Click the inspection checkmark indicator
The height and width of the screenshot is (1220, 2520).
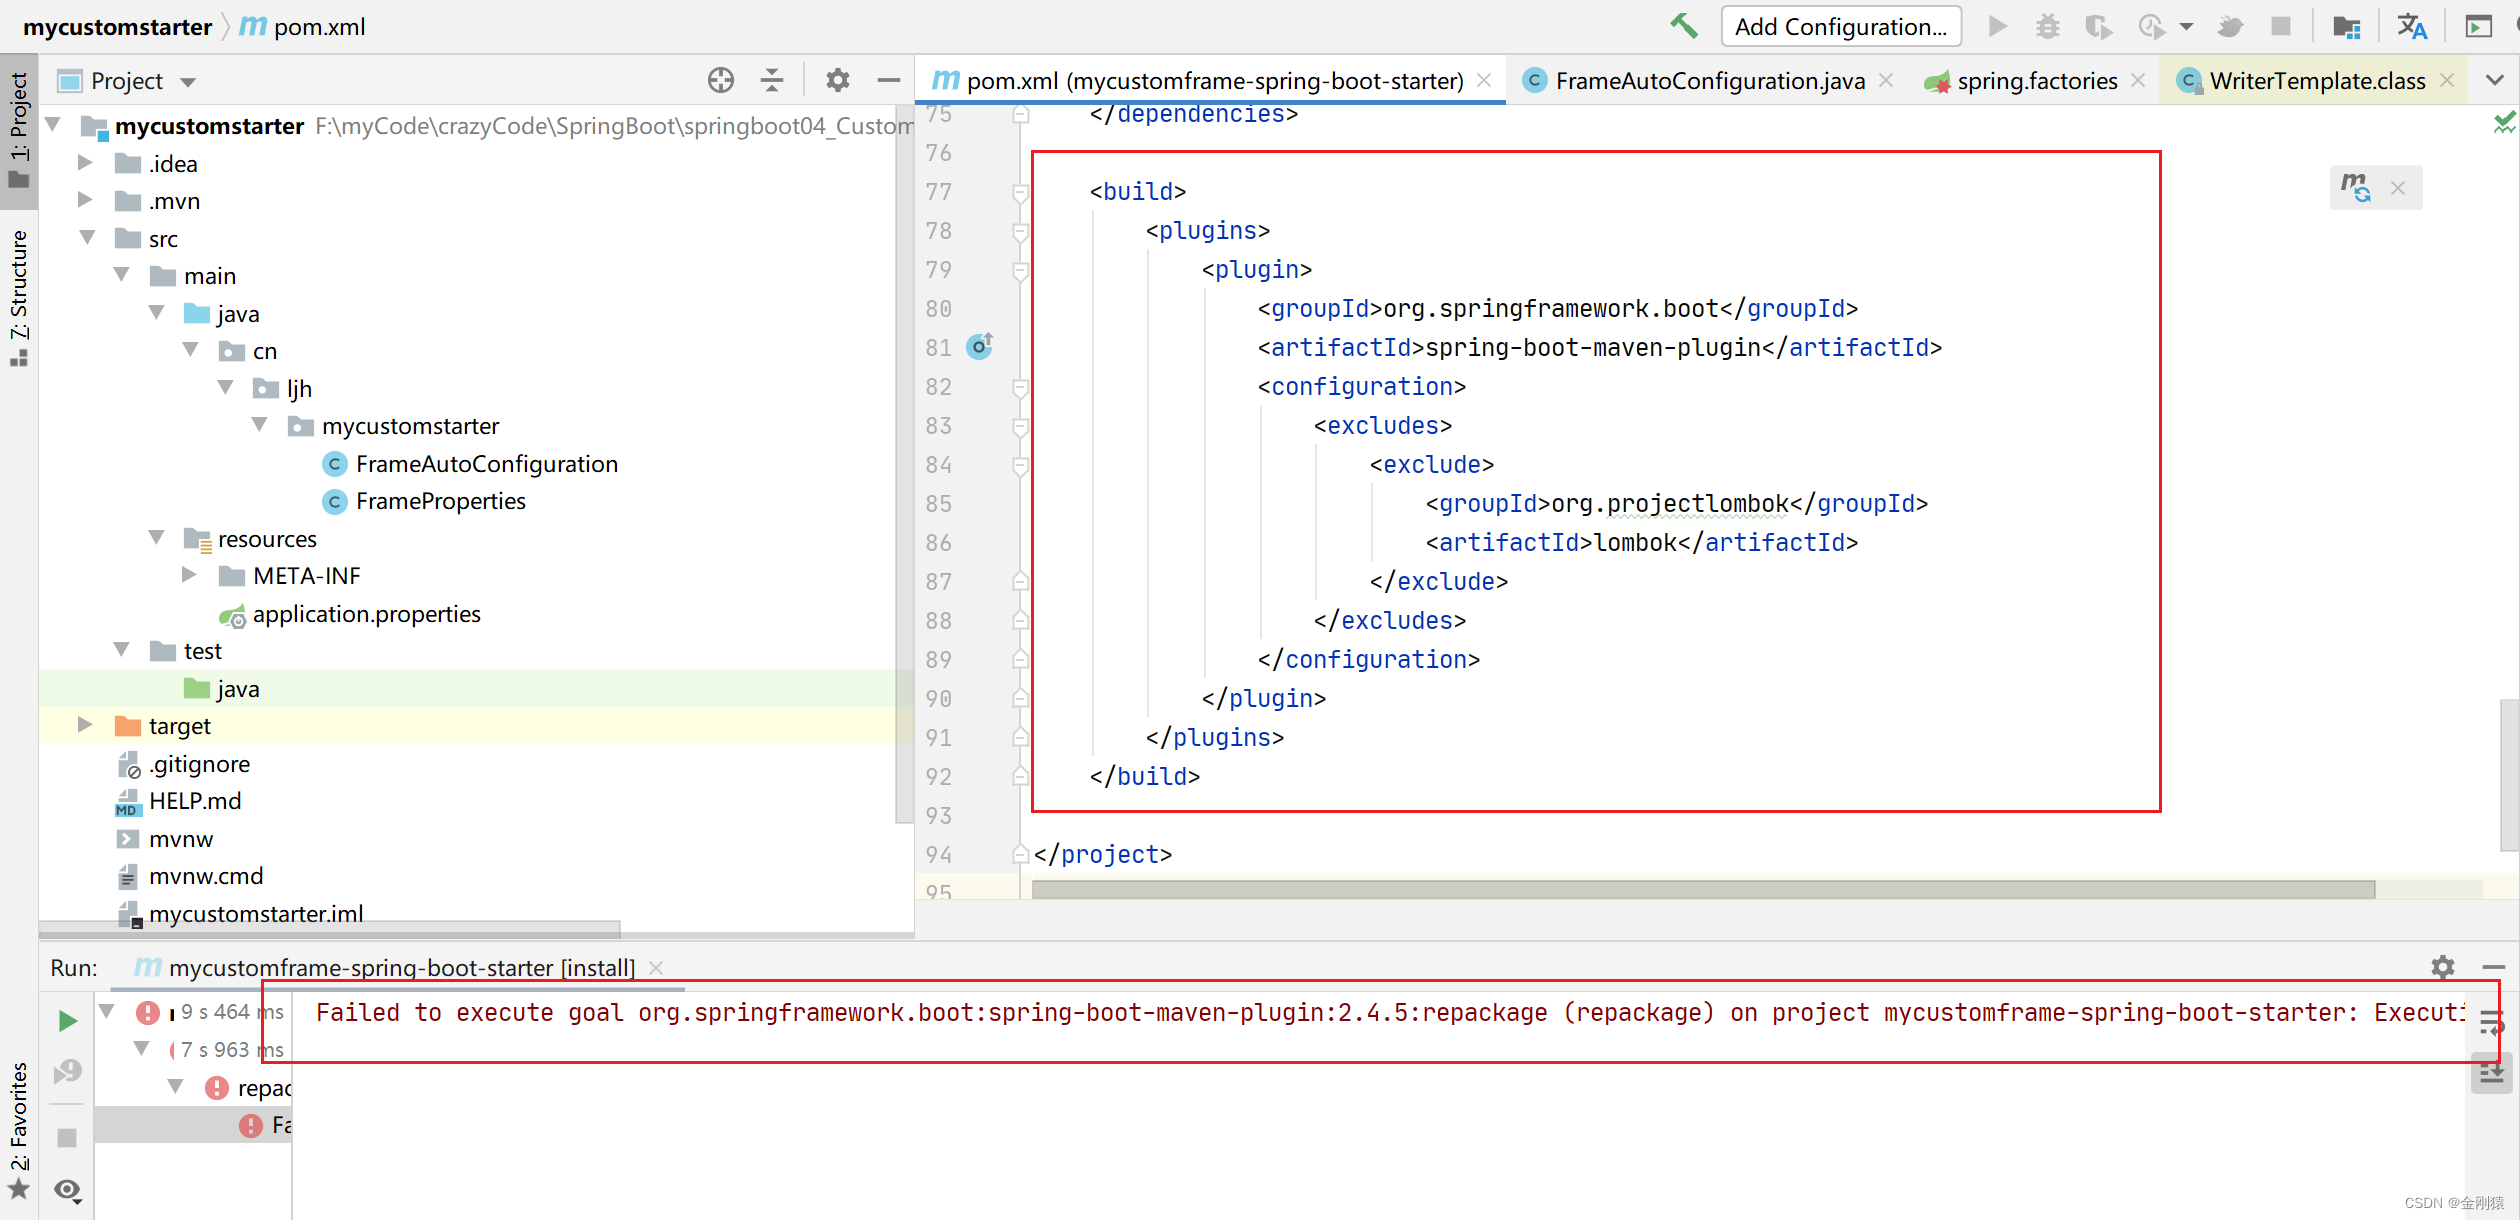click(x=2504, y=123)
